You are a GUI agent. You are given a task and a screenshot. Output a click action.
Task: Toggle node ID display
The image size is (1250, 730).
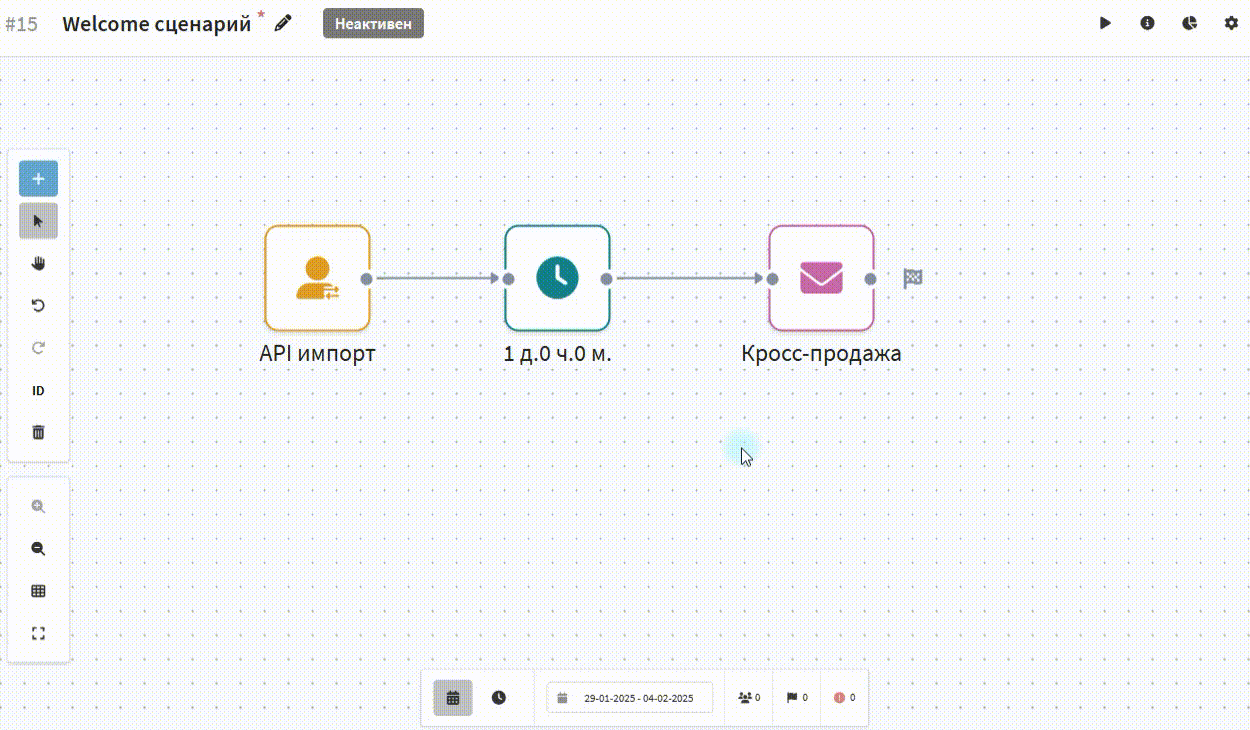(38, 391)
